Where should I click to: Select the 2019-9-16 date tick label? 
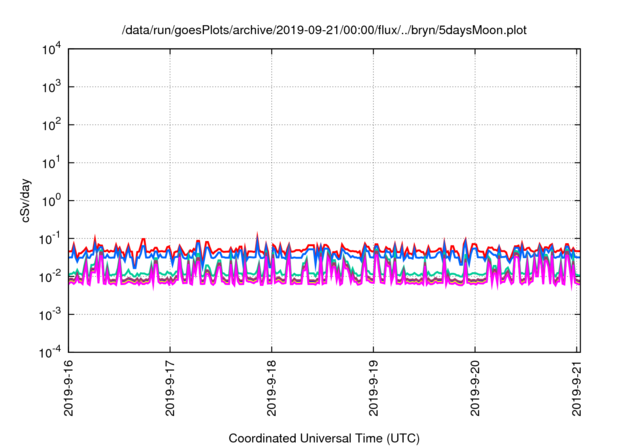click(68, 389)
